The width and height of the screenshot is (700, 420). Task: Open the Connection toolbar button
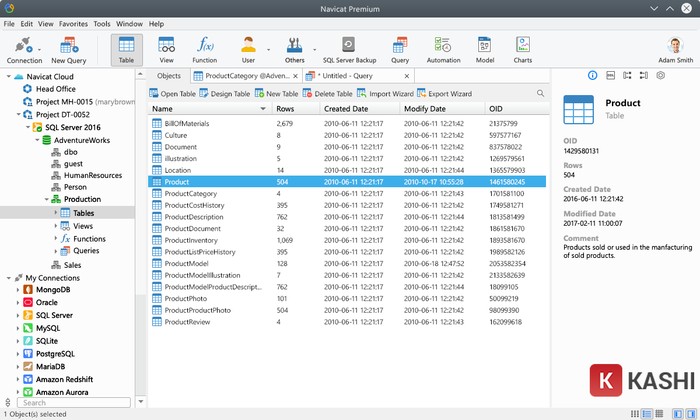(24, 49)
